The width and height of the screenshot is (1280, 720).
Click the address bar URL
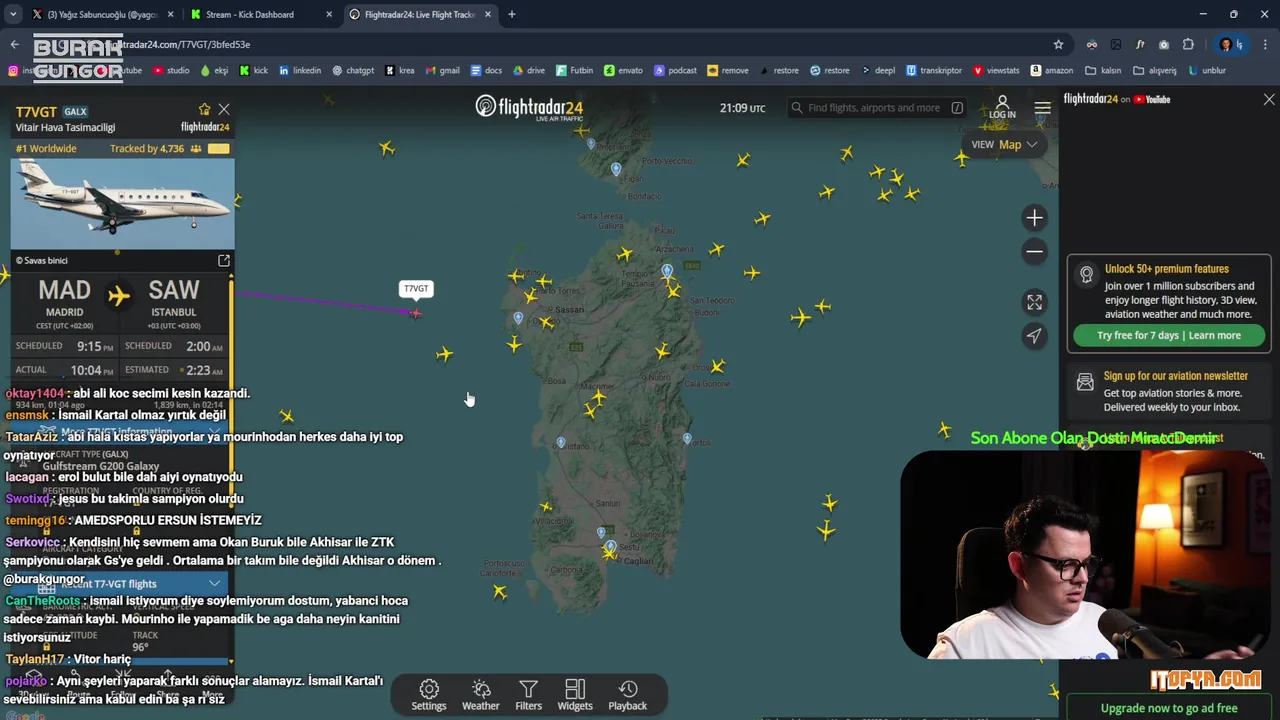click(180, 44)
